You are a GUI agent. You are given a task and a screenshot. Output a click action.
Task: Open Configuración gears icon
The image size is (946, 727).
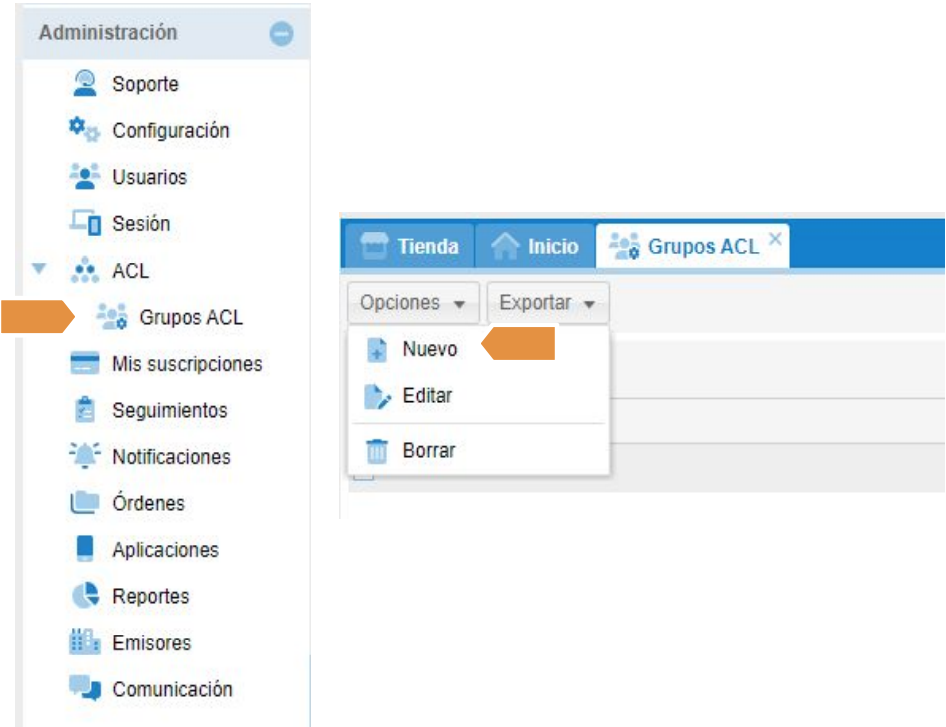(x=84, y=130)
